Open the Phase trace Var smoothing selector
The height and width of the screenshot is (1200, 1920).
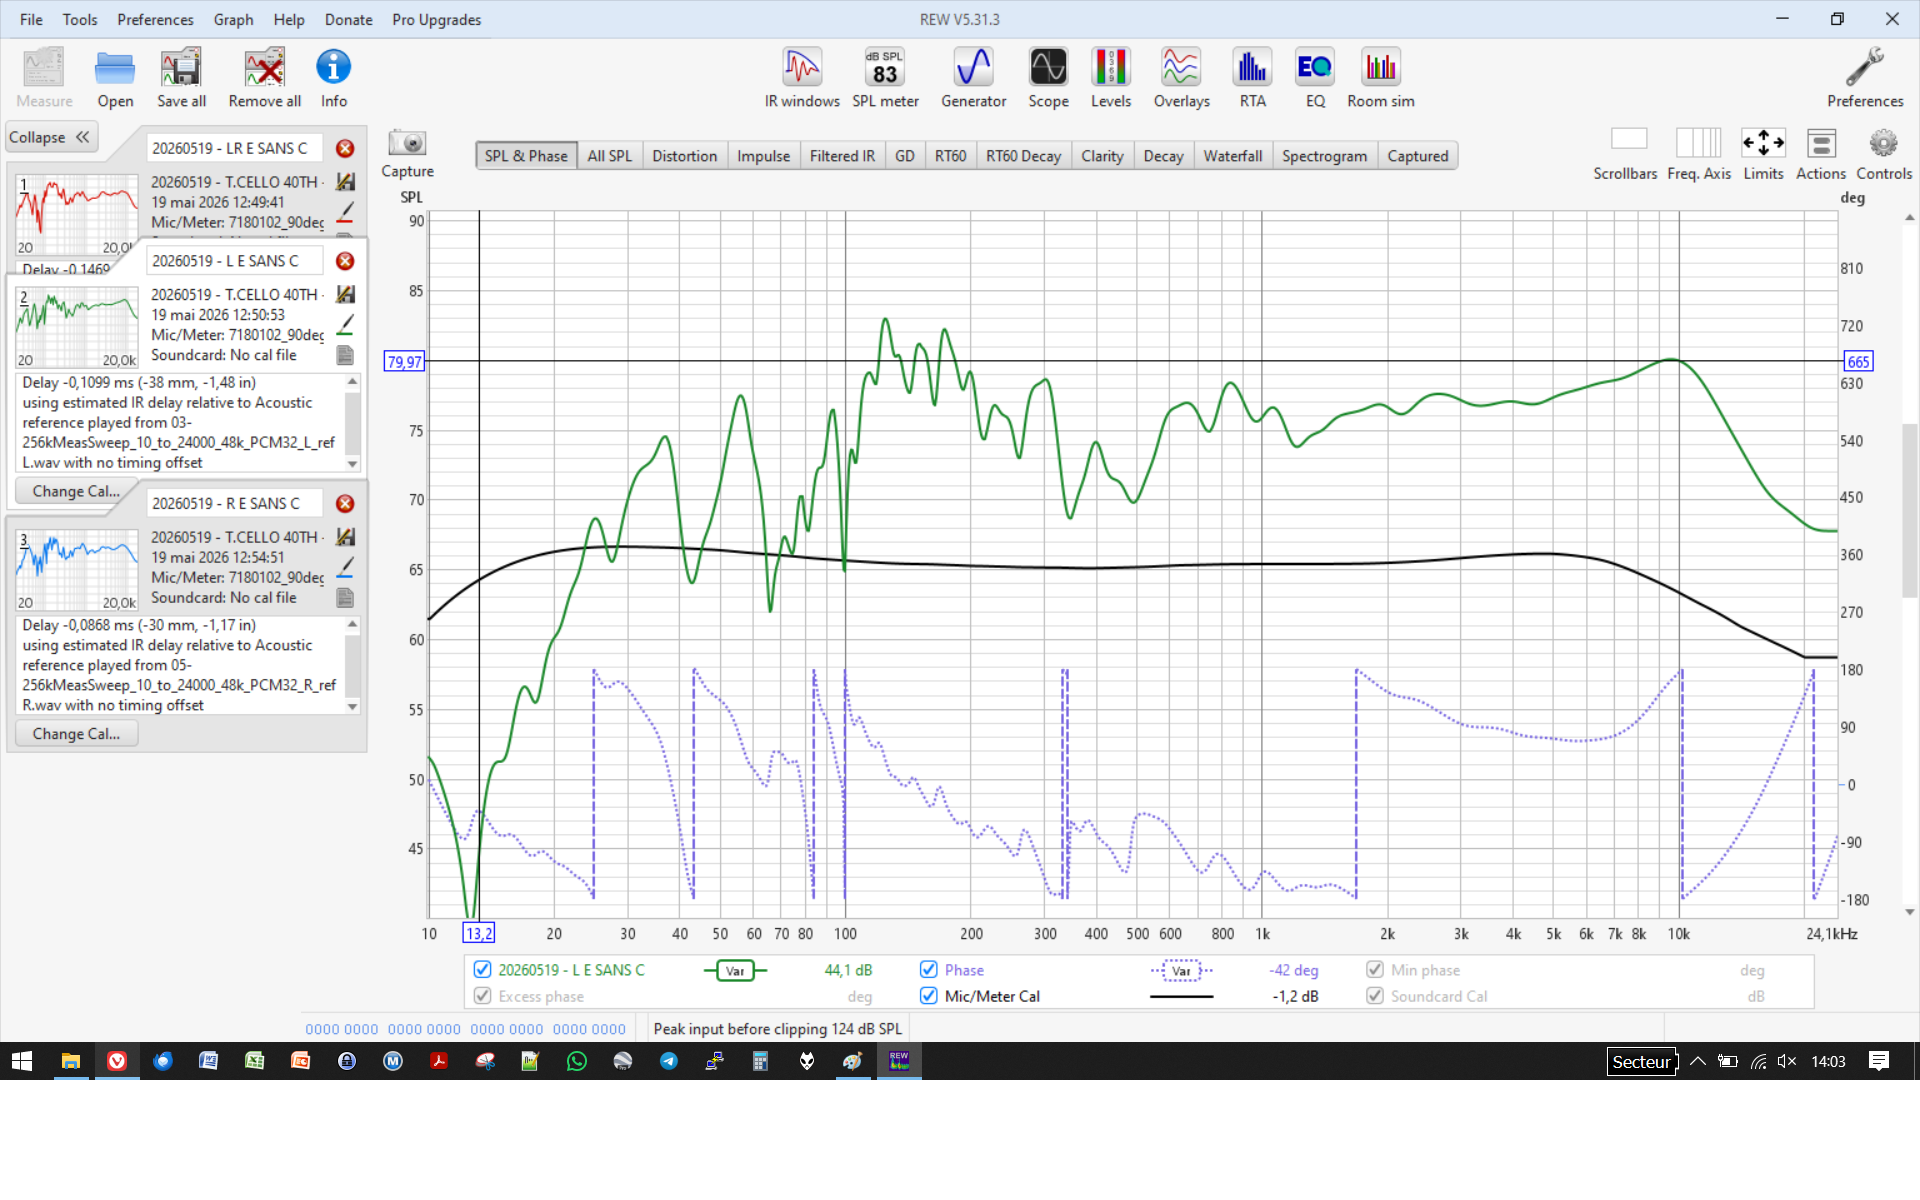[x=1181, y=970]
